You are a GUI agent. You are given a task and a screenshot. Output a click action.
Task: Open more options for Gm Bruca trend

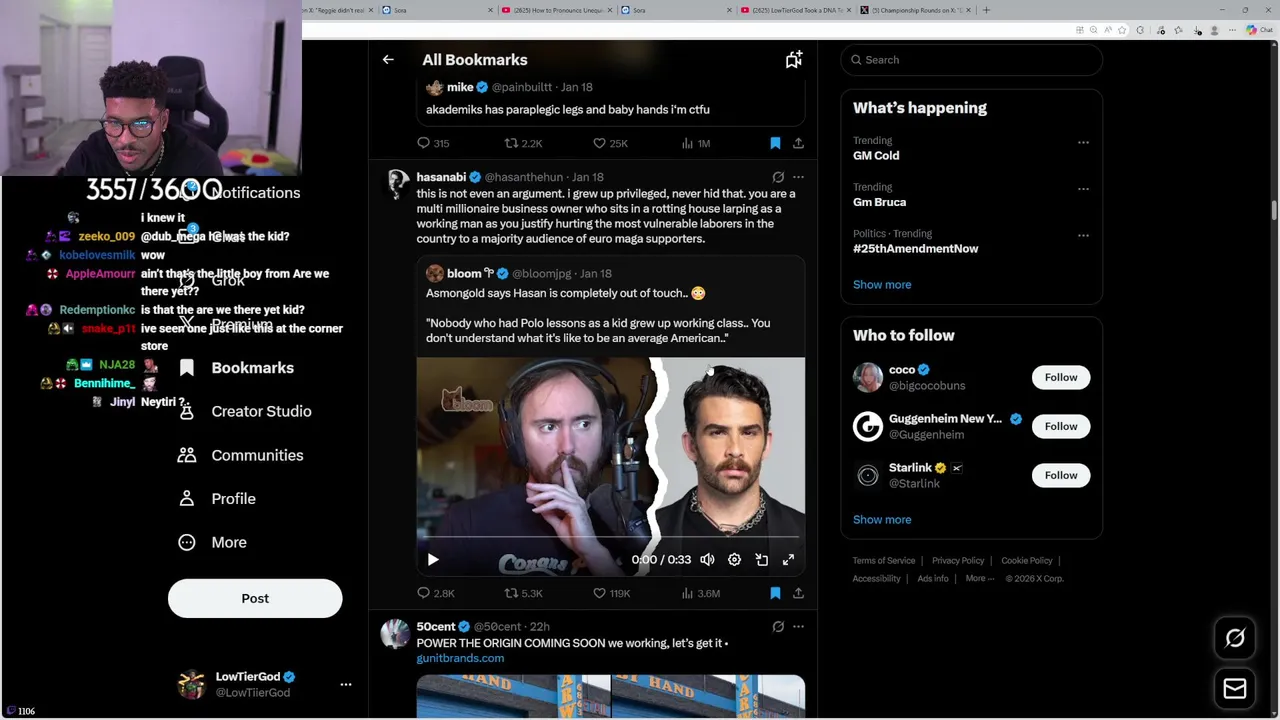[1083, 189]
